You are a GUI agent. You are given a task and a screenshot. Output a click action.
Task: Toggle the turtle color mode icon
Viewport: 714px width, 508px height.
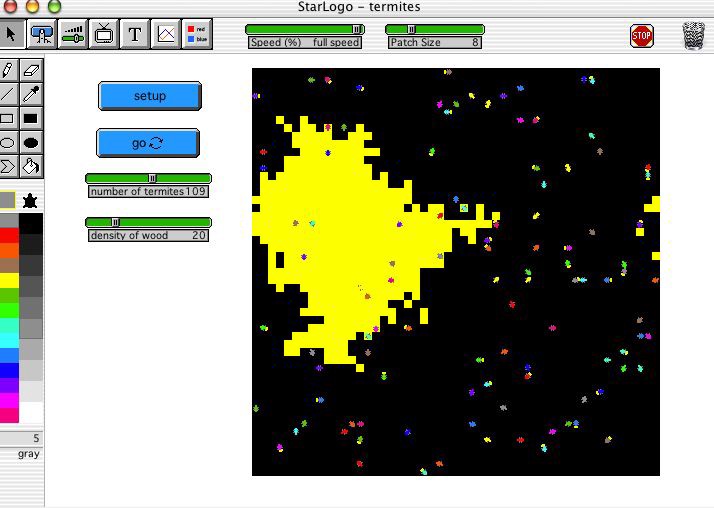pos(31,201)
